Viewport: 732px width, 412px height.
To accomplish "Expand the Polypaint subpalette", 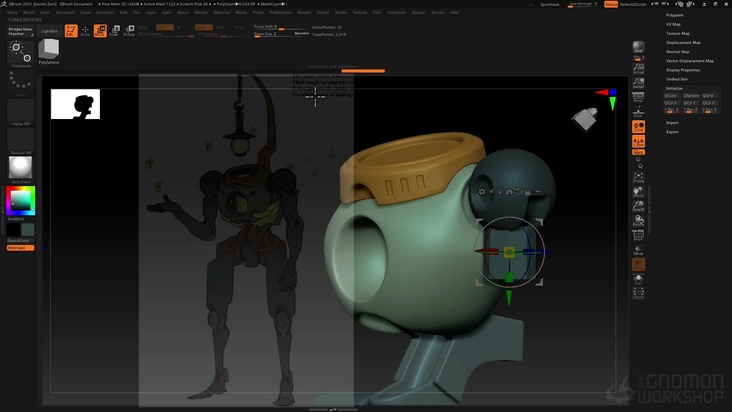I will pyautogui.click(x=675, y=15).
